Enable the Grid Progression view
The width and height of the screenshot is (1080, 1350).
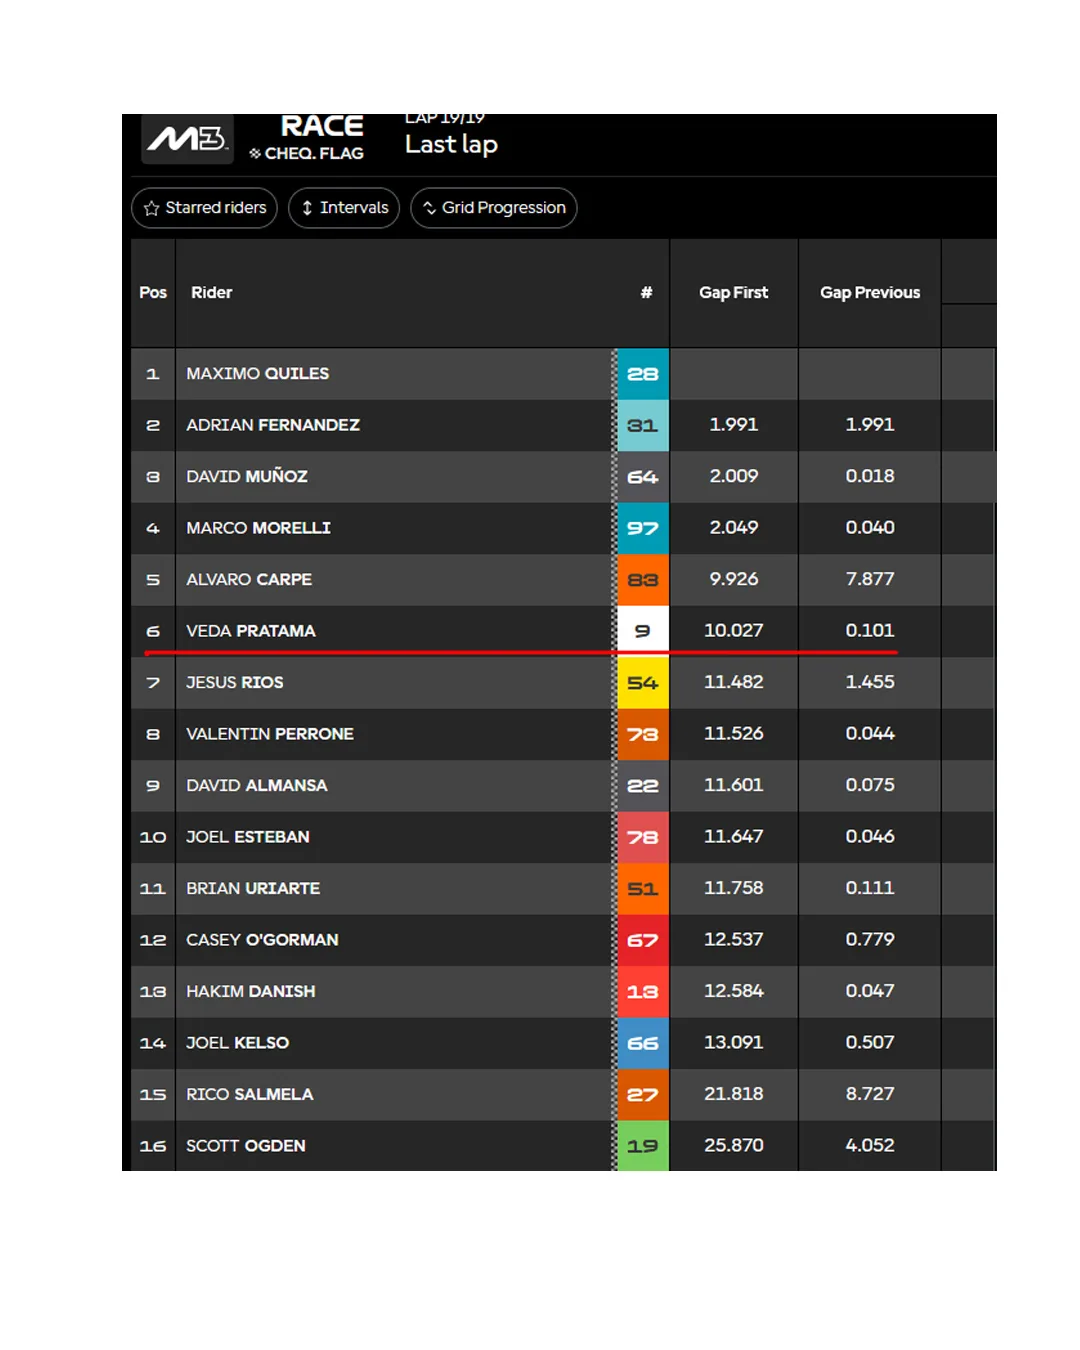(x=494, y=208)
